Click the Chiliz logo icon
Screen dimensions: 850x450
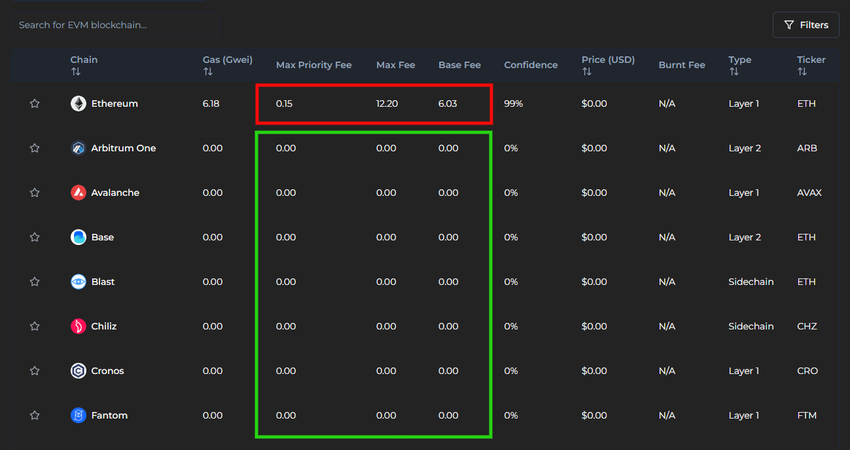point(79,326)
